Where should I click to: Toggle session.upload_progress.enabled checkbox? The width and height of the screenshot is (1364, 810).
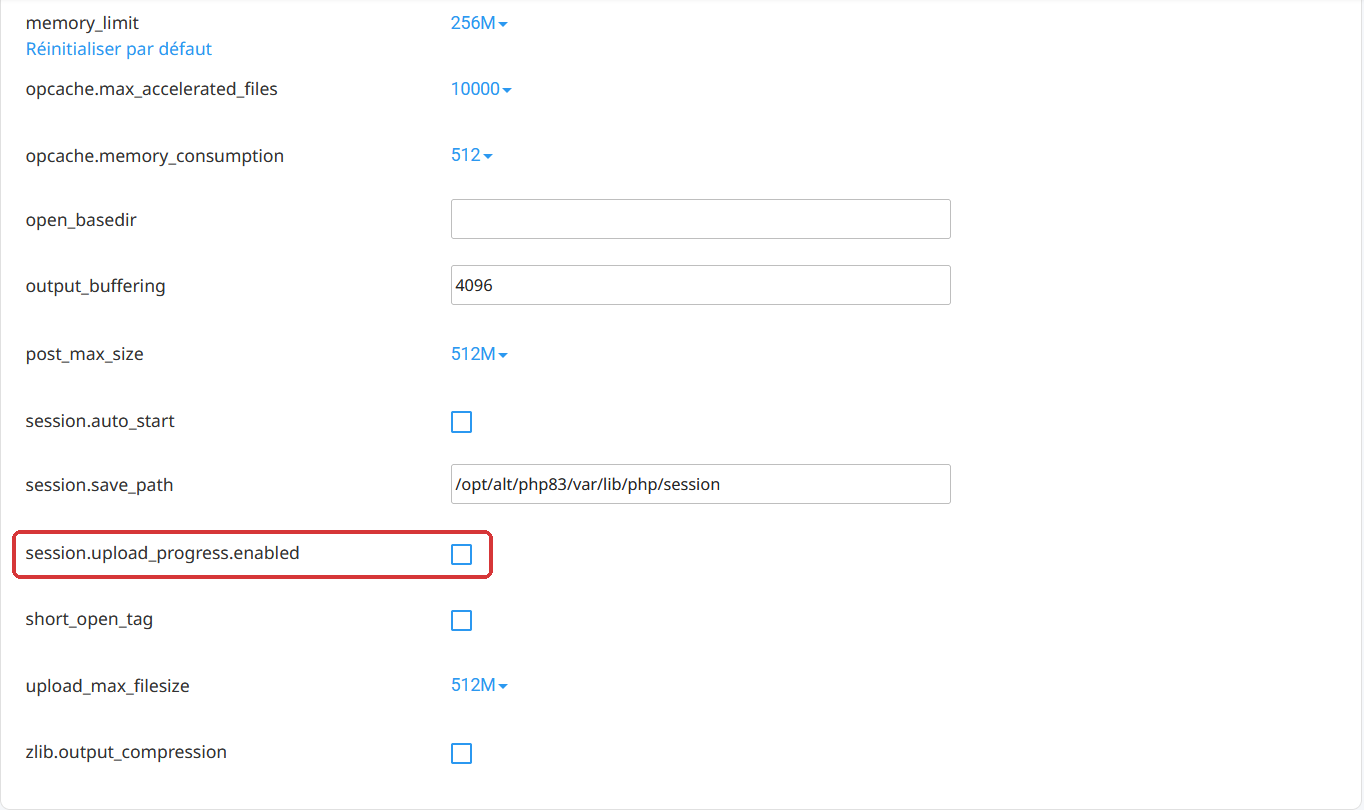pyautogui.click(x=461, y=554)
